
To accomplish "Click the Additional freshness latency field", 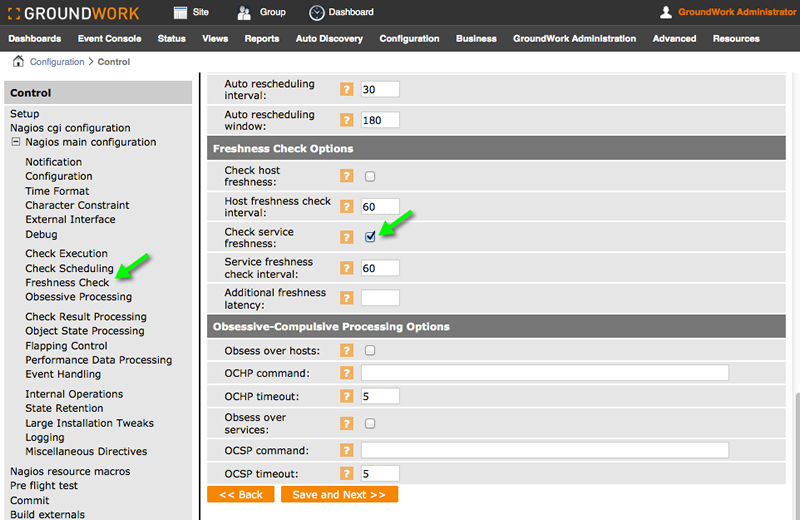I will (380, 298).
